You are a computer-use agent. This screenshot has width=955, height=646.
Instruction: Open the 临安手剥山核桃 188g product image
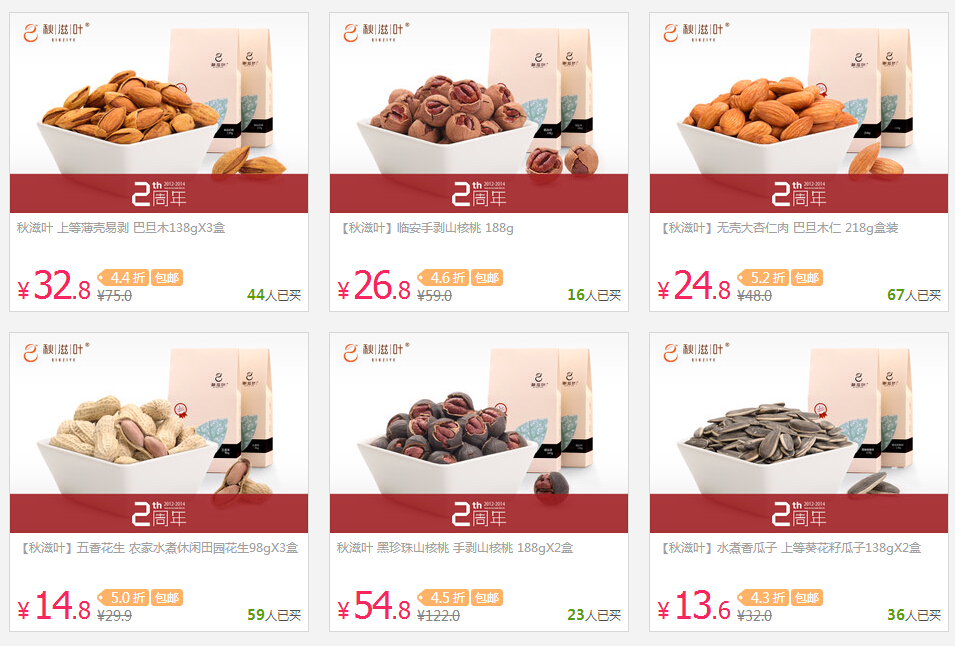[x=479, y=113]
